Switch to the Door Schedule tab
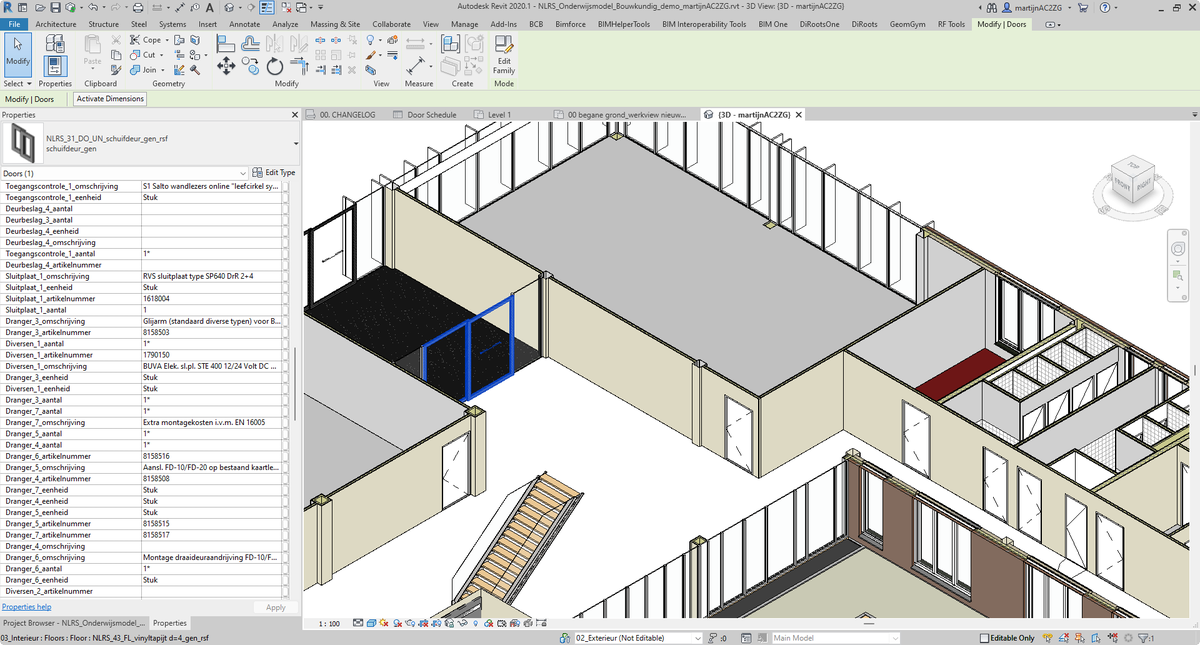This screenshot has width=1200, height=645. click(428, 114)
